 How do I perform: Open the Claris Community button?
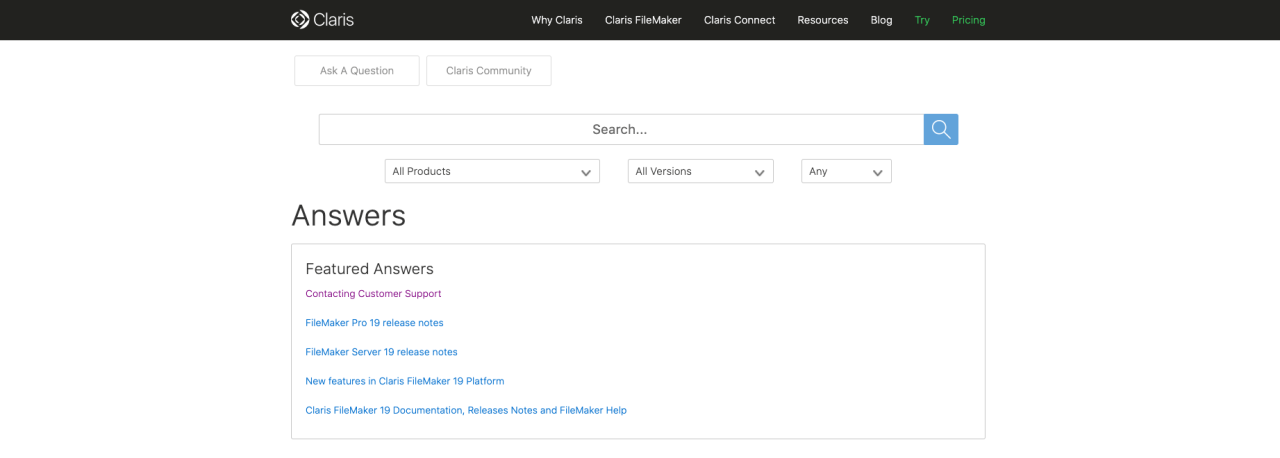[x=489, y=71]
